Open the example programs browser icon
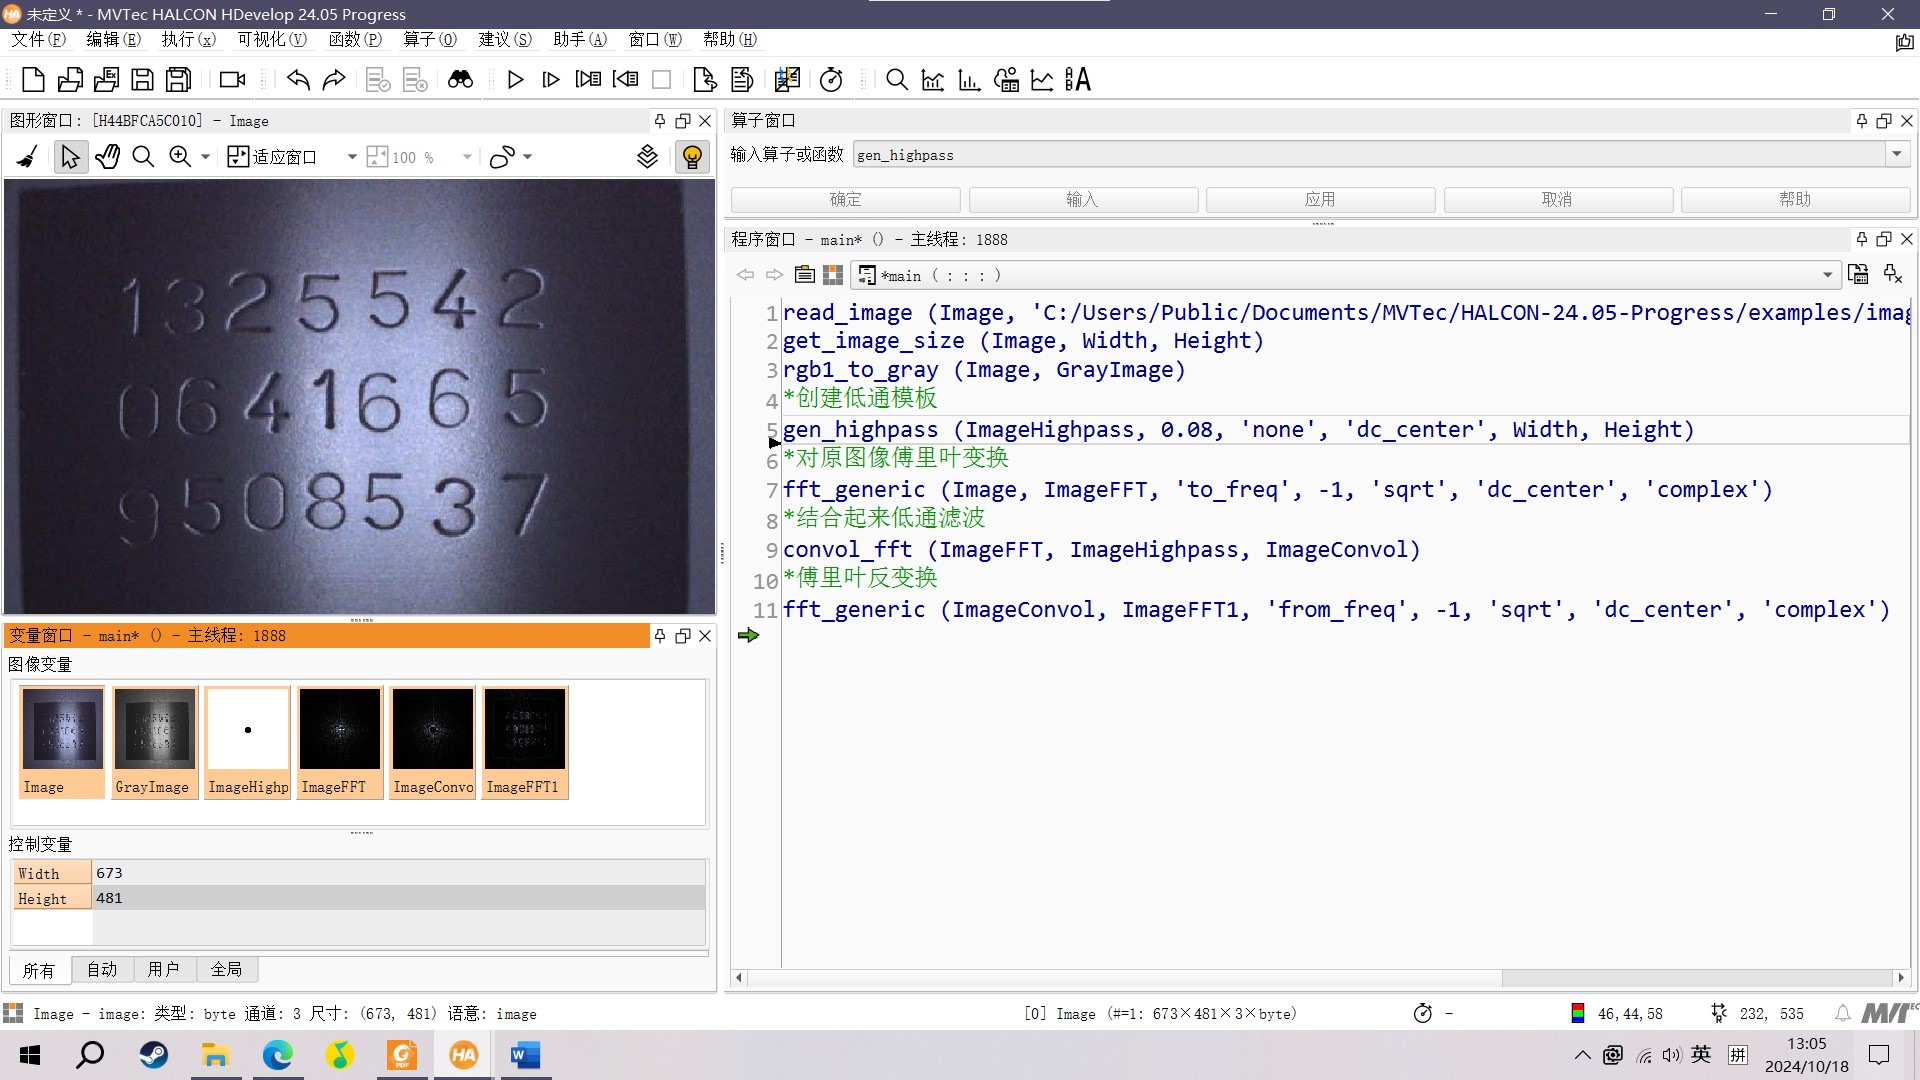This screenshot has height=1080, width=1920. (106, 80)
